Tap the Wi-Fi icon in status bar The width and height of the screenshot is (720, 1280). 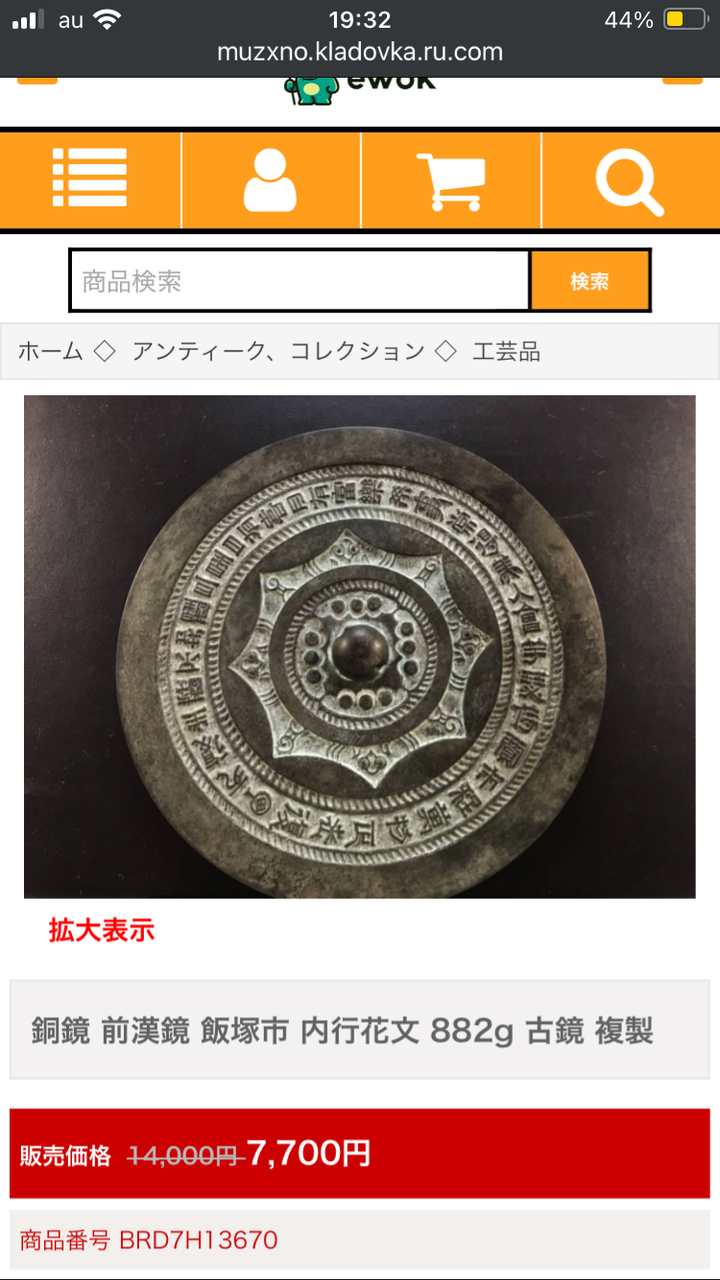pos(107,19)
